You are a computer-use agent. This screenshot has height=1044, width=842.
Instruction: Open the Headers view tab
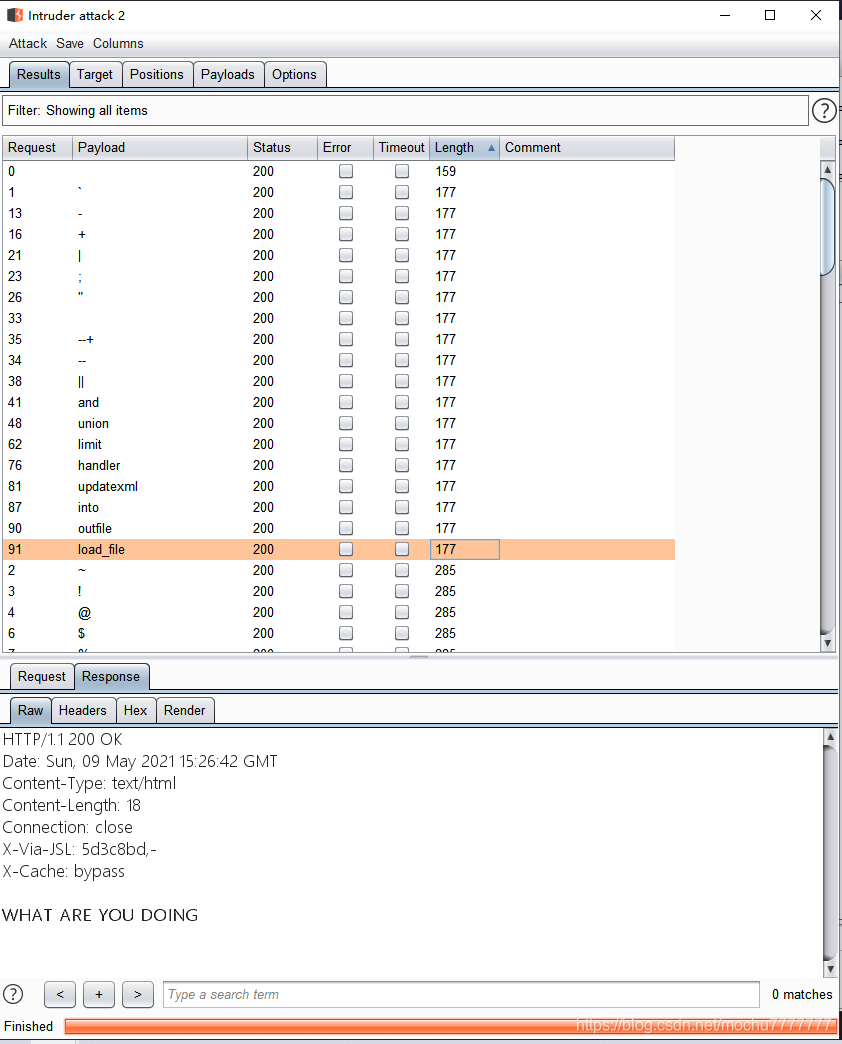pos(83,710)
